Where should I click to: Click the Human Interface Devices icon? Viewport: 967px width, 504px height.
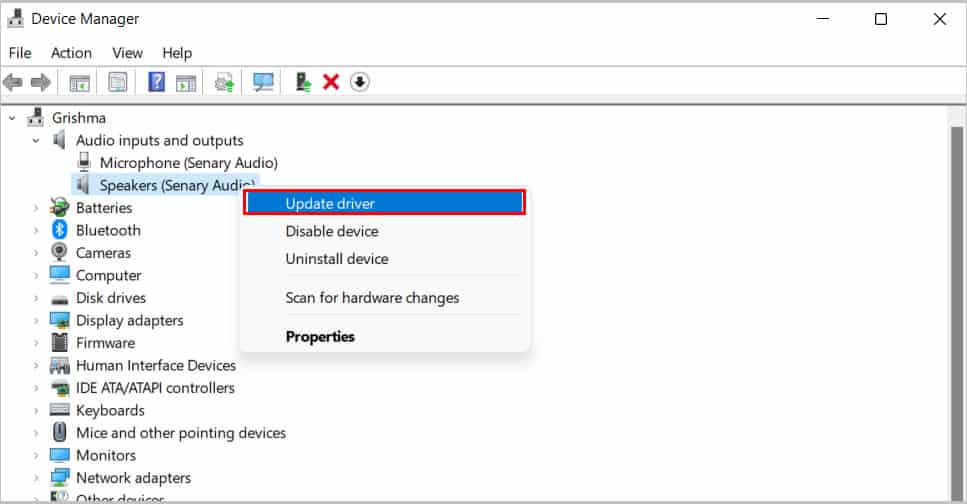click(60, 365)
